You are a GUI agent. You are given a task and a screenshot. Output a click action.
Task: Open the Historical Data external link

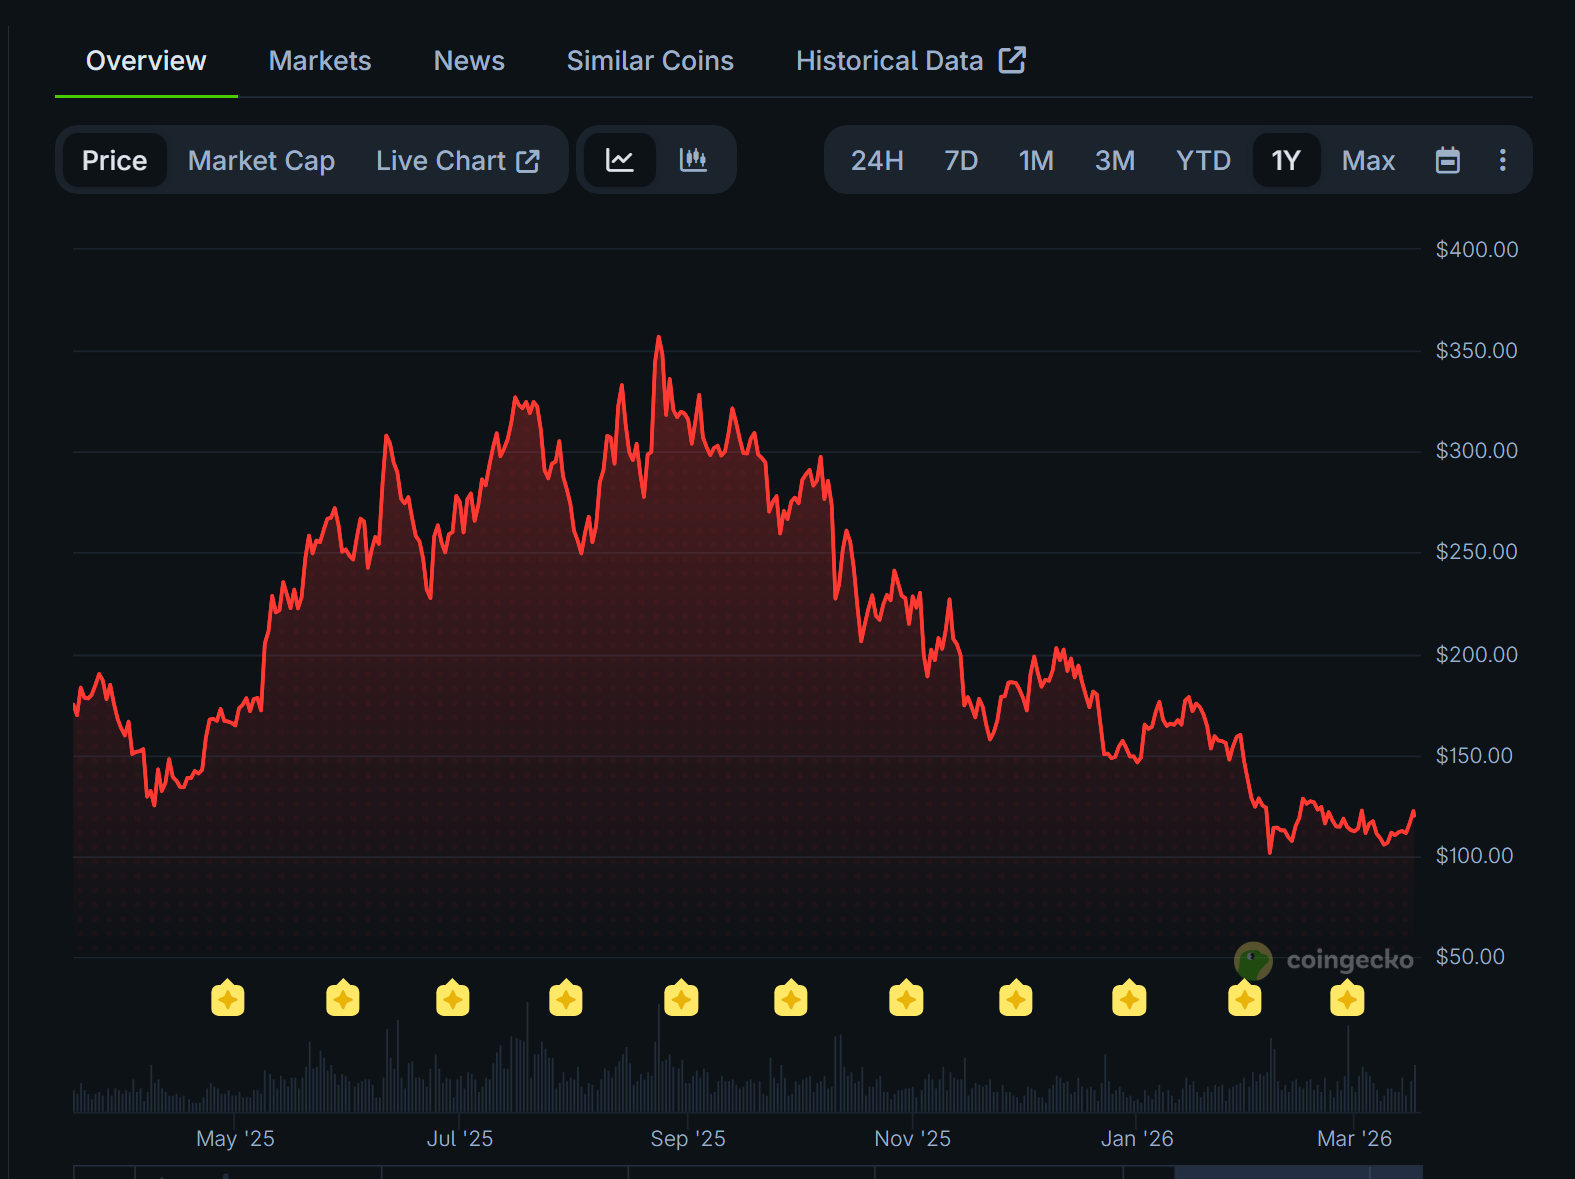pyautogui.click(x=911, y=61)
